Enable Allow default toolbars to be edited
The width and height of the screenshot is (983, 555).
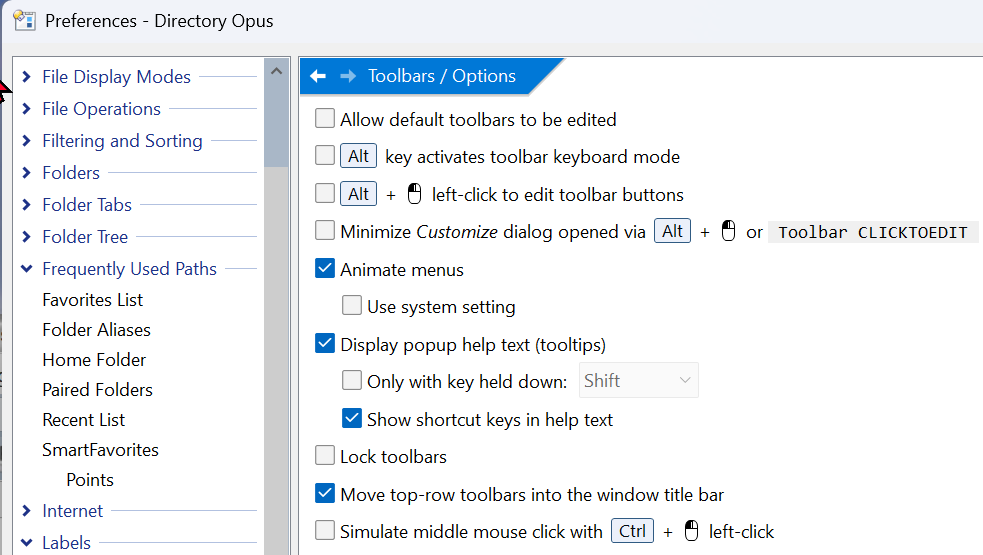click(x=325, y=119)
